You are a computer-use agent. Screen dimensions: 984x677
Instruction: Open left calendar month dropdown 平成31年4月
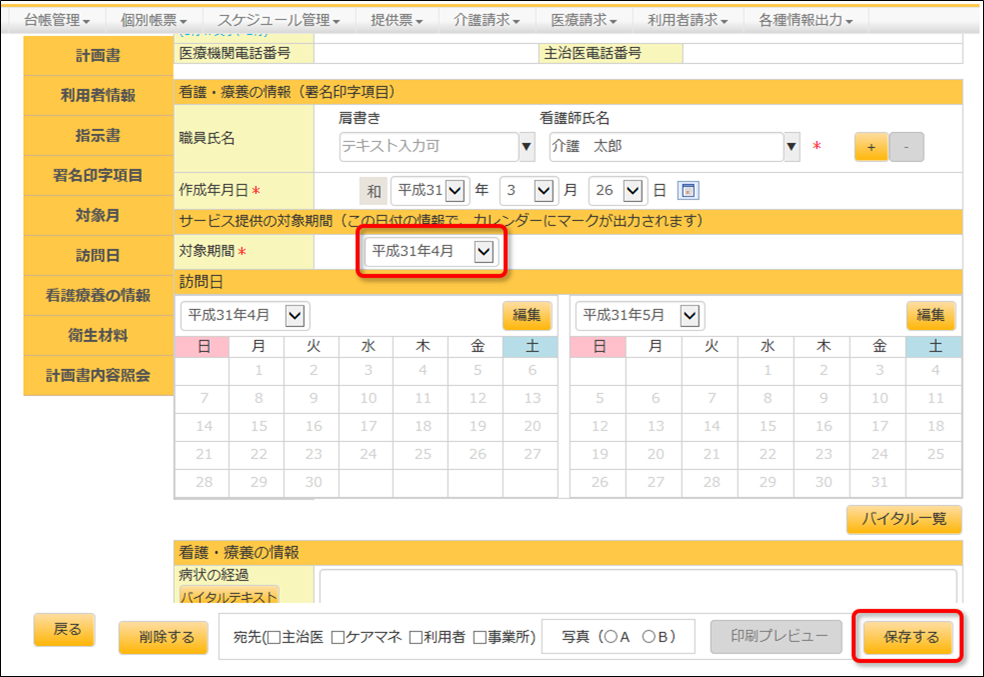coord(243,315)
